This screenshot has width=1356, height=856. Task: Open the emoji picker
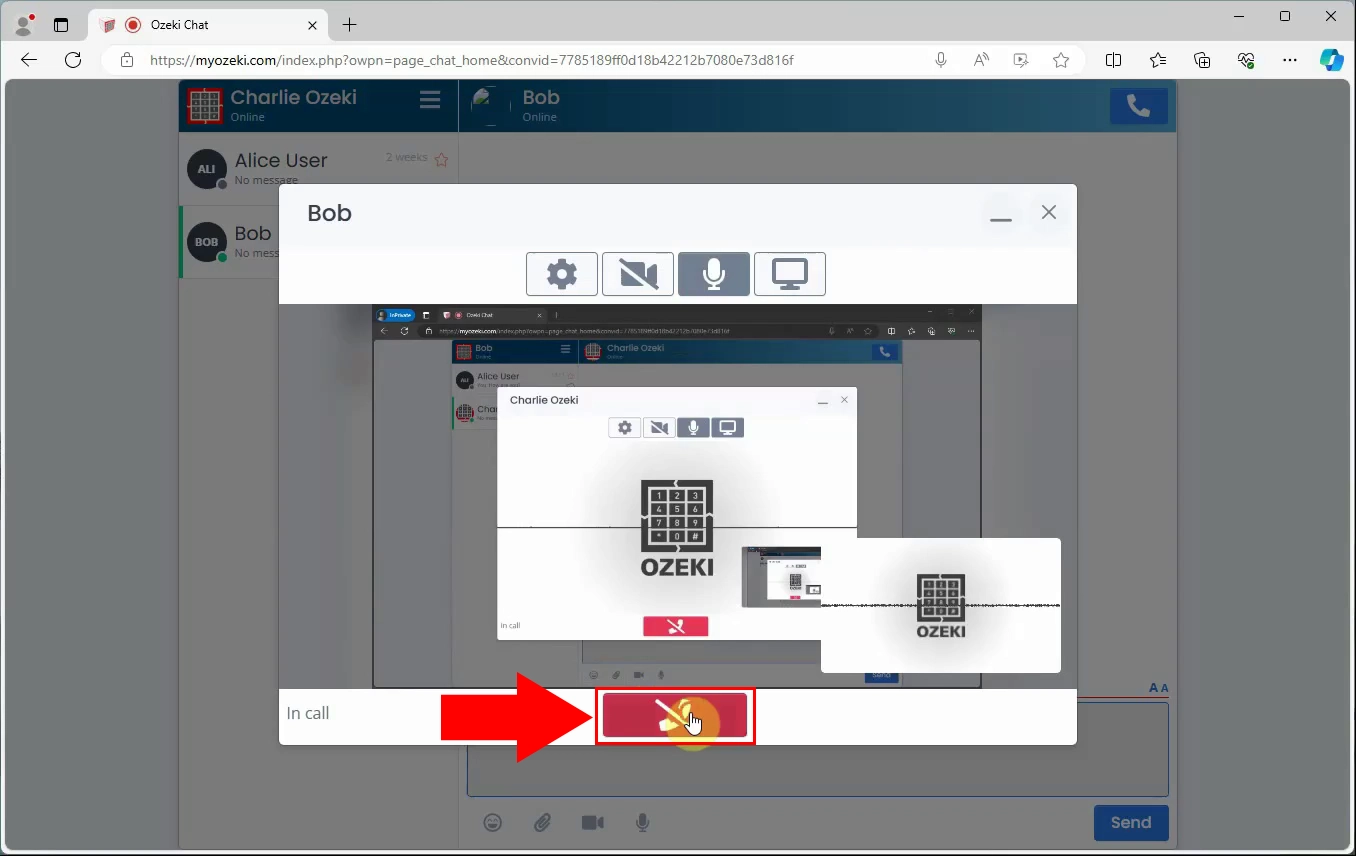tap(493, 822)
